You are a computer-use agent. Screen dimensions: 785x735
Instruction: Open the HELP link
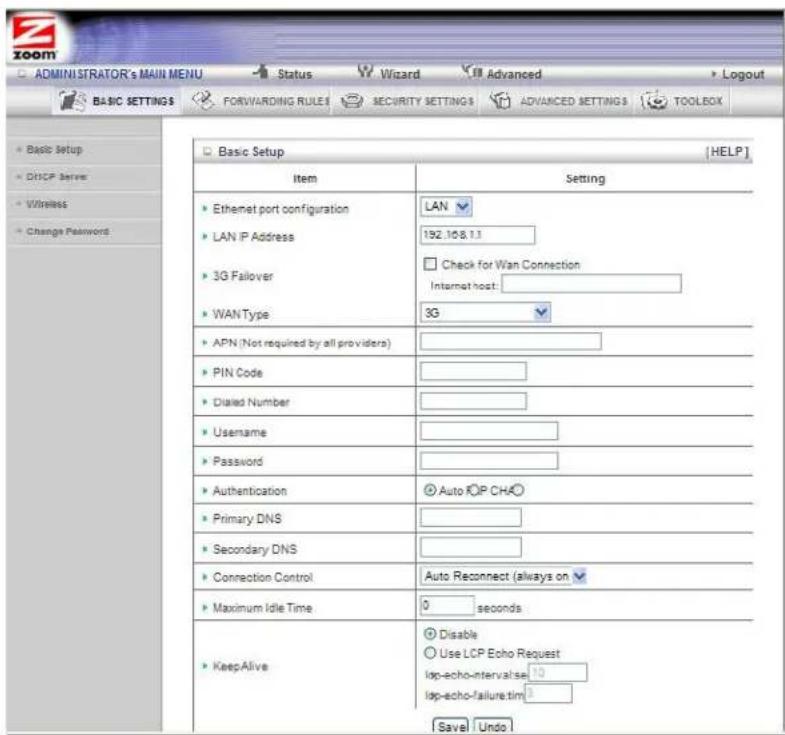point(727,152)
